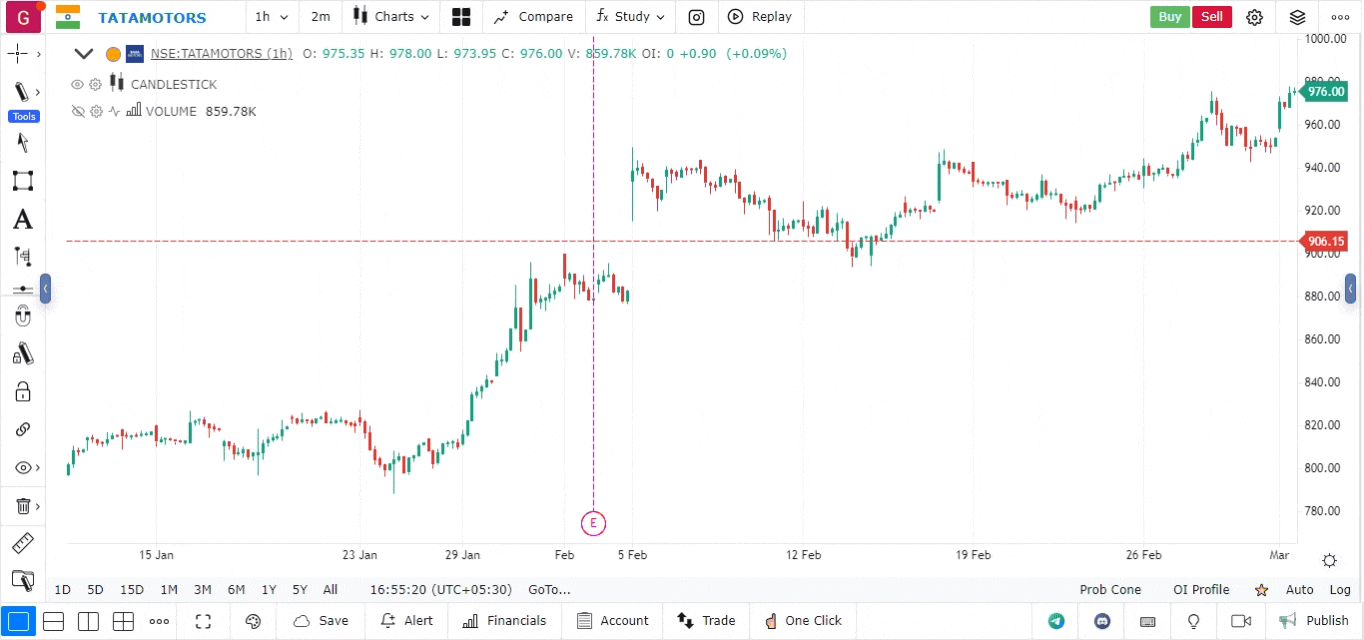Click the earnings E marker on timeline
Viewport: 1364px width, 640px height.
pos(593,522)
